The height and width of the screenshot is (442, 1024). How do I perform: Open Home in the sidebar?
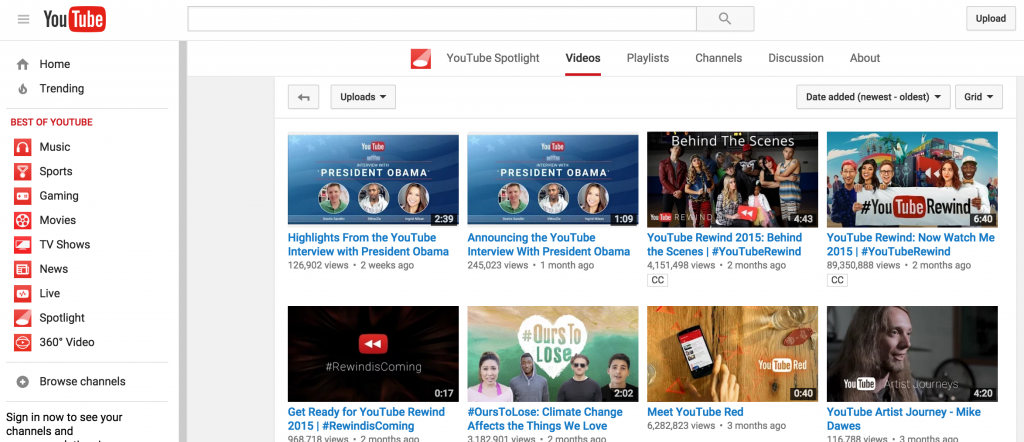55,64
